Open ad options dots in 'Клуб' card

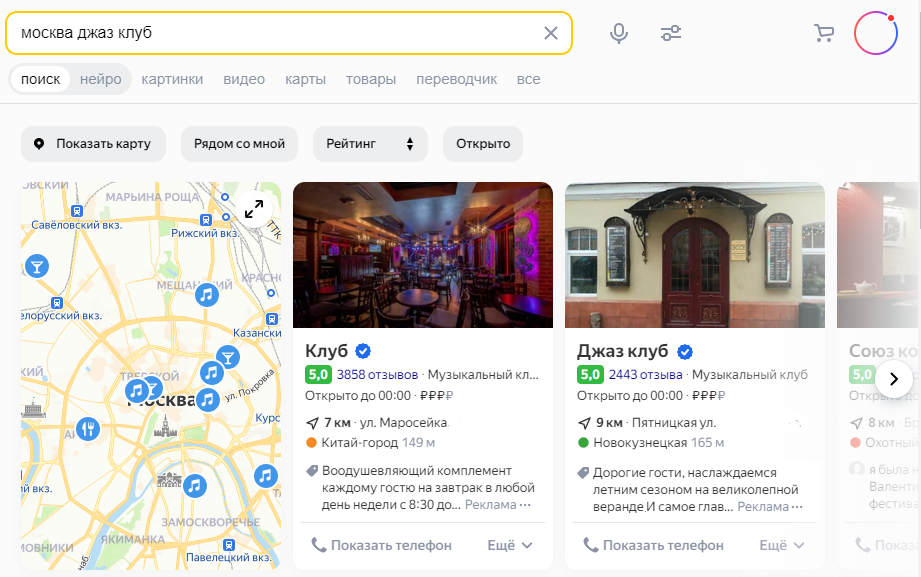point(525,505)
